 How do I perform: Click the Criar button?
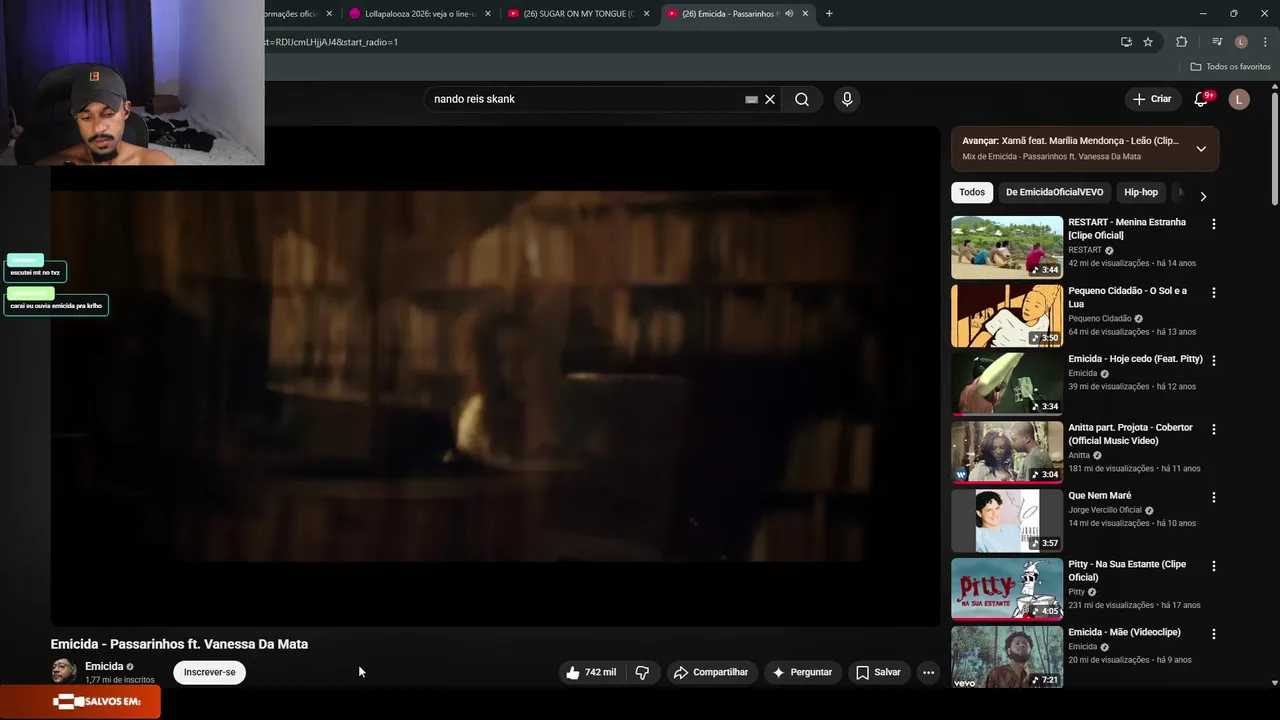point(1151,99)
